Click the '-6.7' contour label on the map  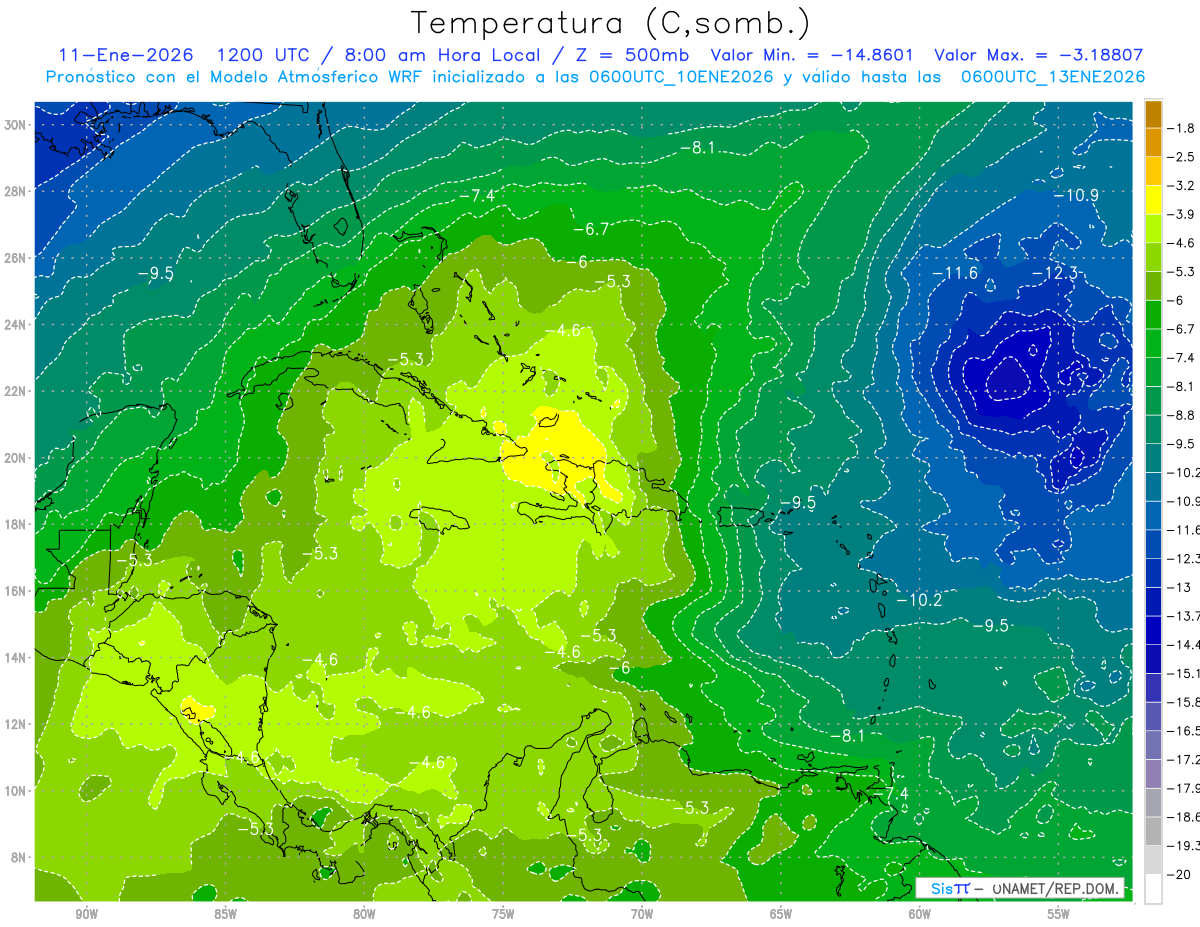pos(591,229)
